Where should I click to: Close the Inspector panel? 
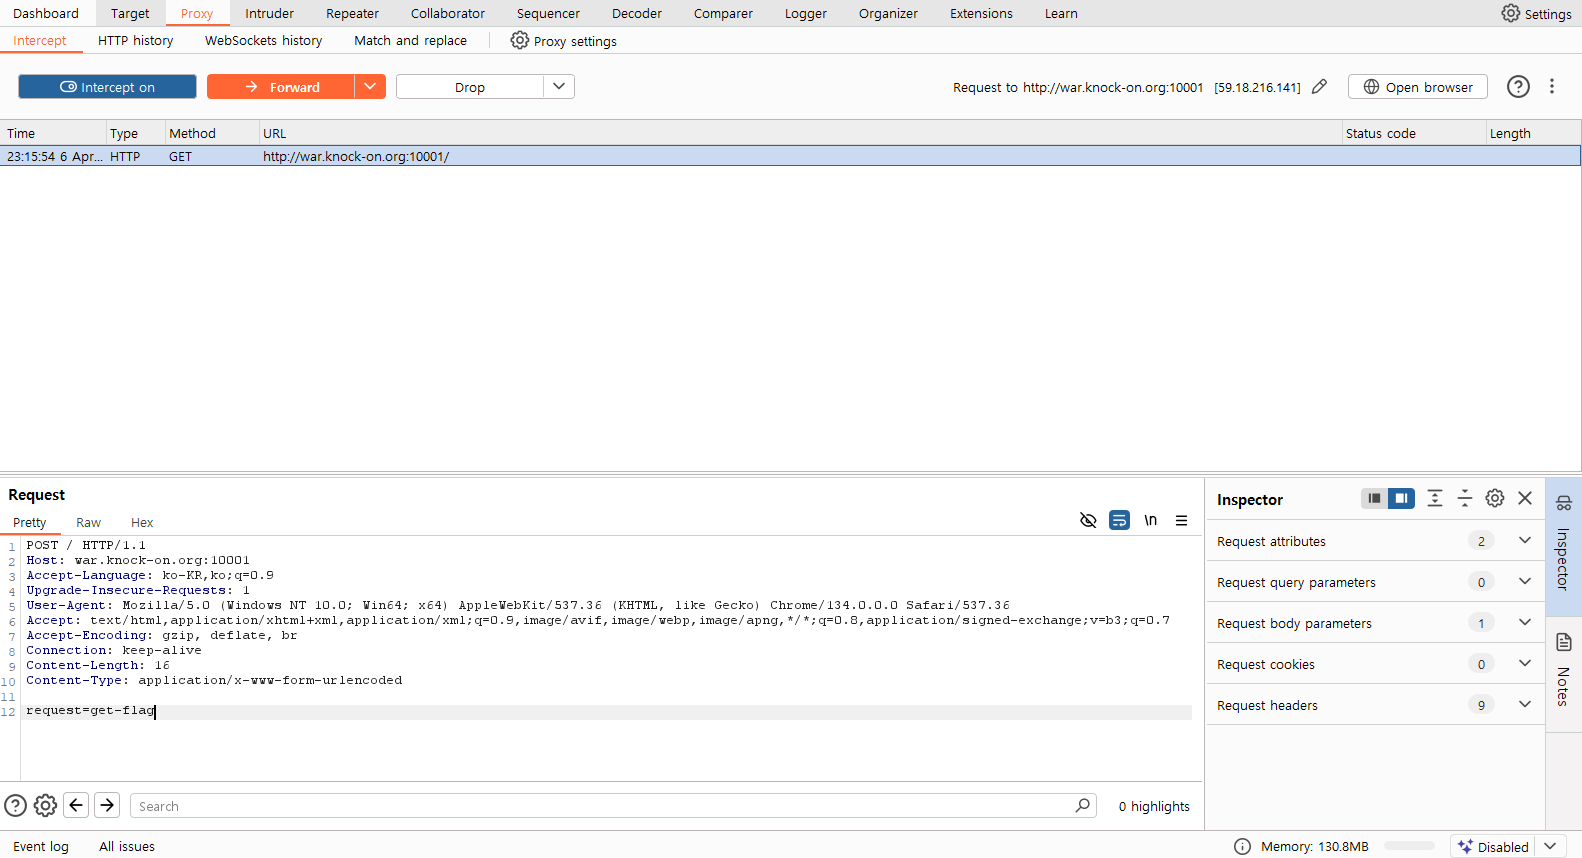tap(1525, 498)
